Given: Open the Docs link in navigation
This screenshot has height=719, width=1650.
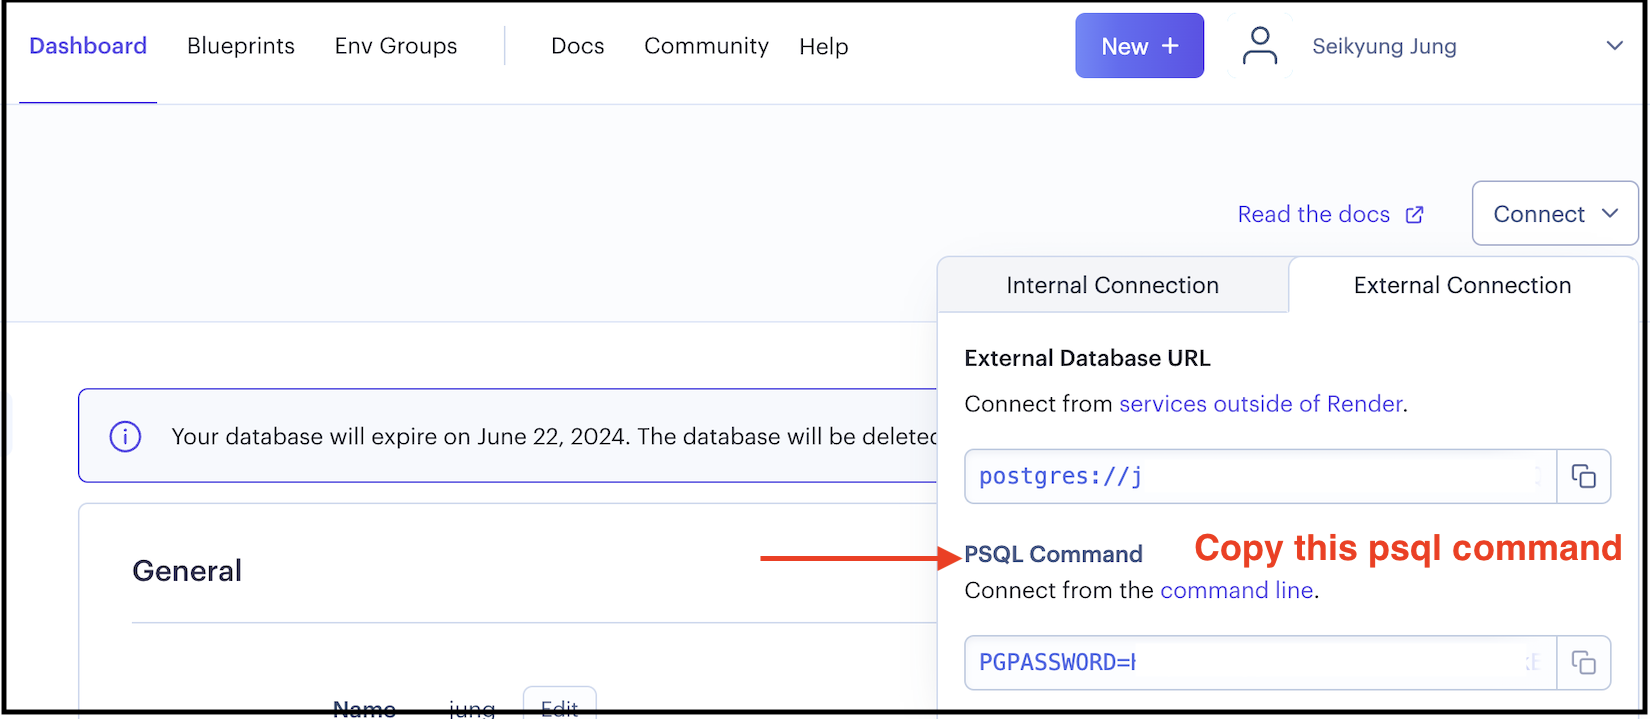Looking at the screenshot, I should click(x=577, y=46).
